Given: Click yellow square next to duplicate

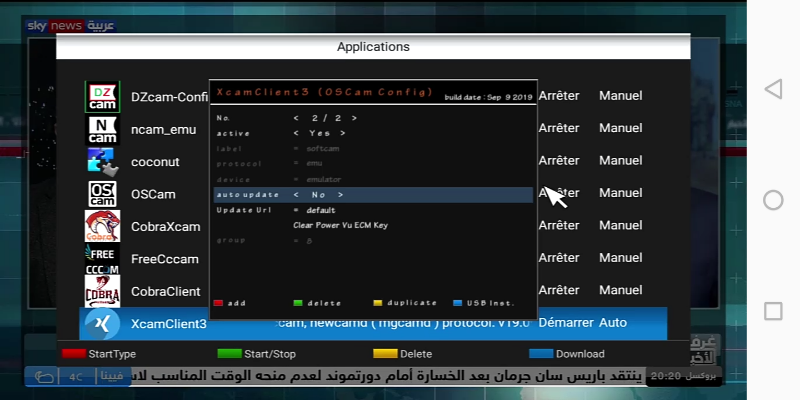Looking at the screenshot, I should [378, 303].
